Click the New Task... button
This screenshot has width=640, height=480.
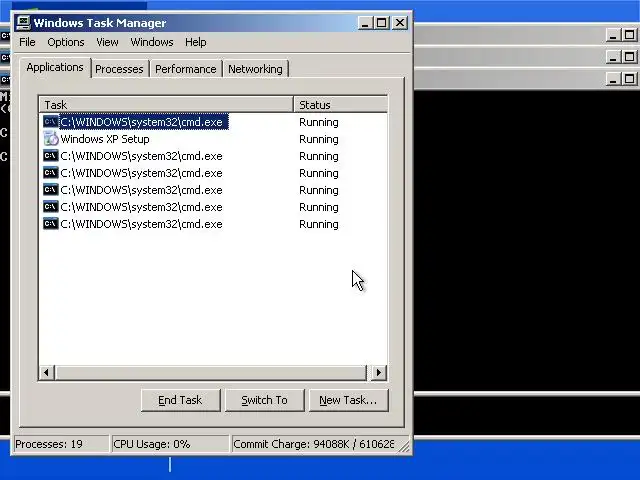(348, 400)
